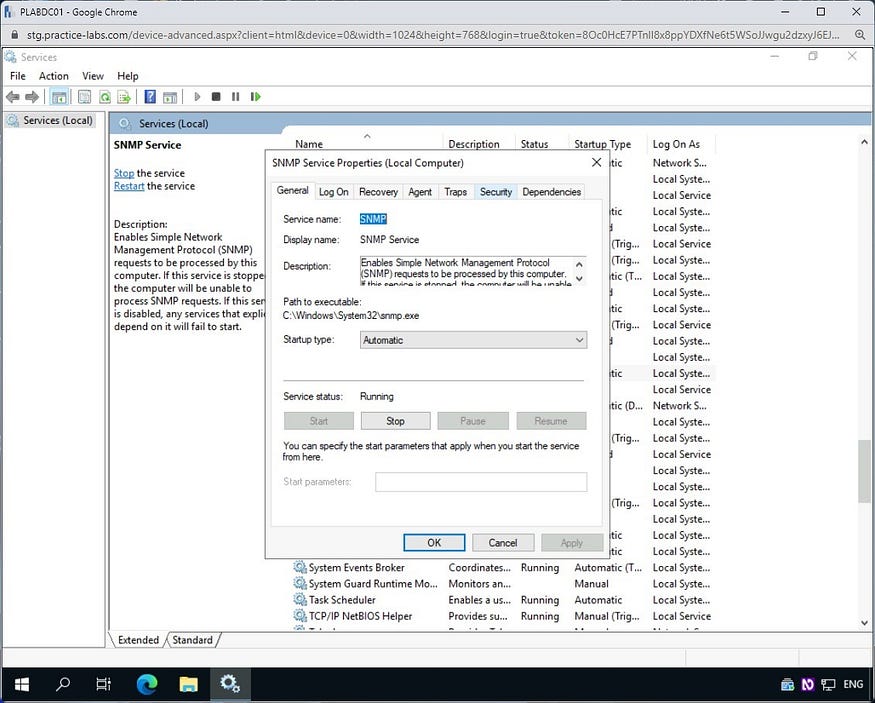The image size is (875, 703).
Task: Click the Restart Service green toolbar icon
Action: click(256, 97)
